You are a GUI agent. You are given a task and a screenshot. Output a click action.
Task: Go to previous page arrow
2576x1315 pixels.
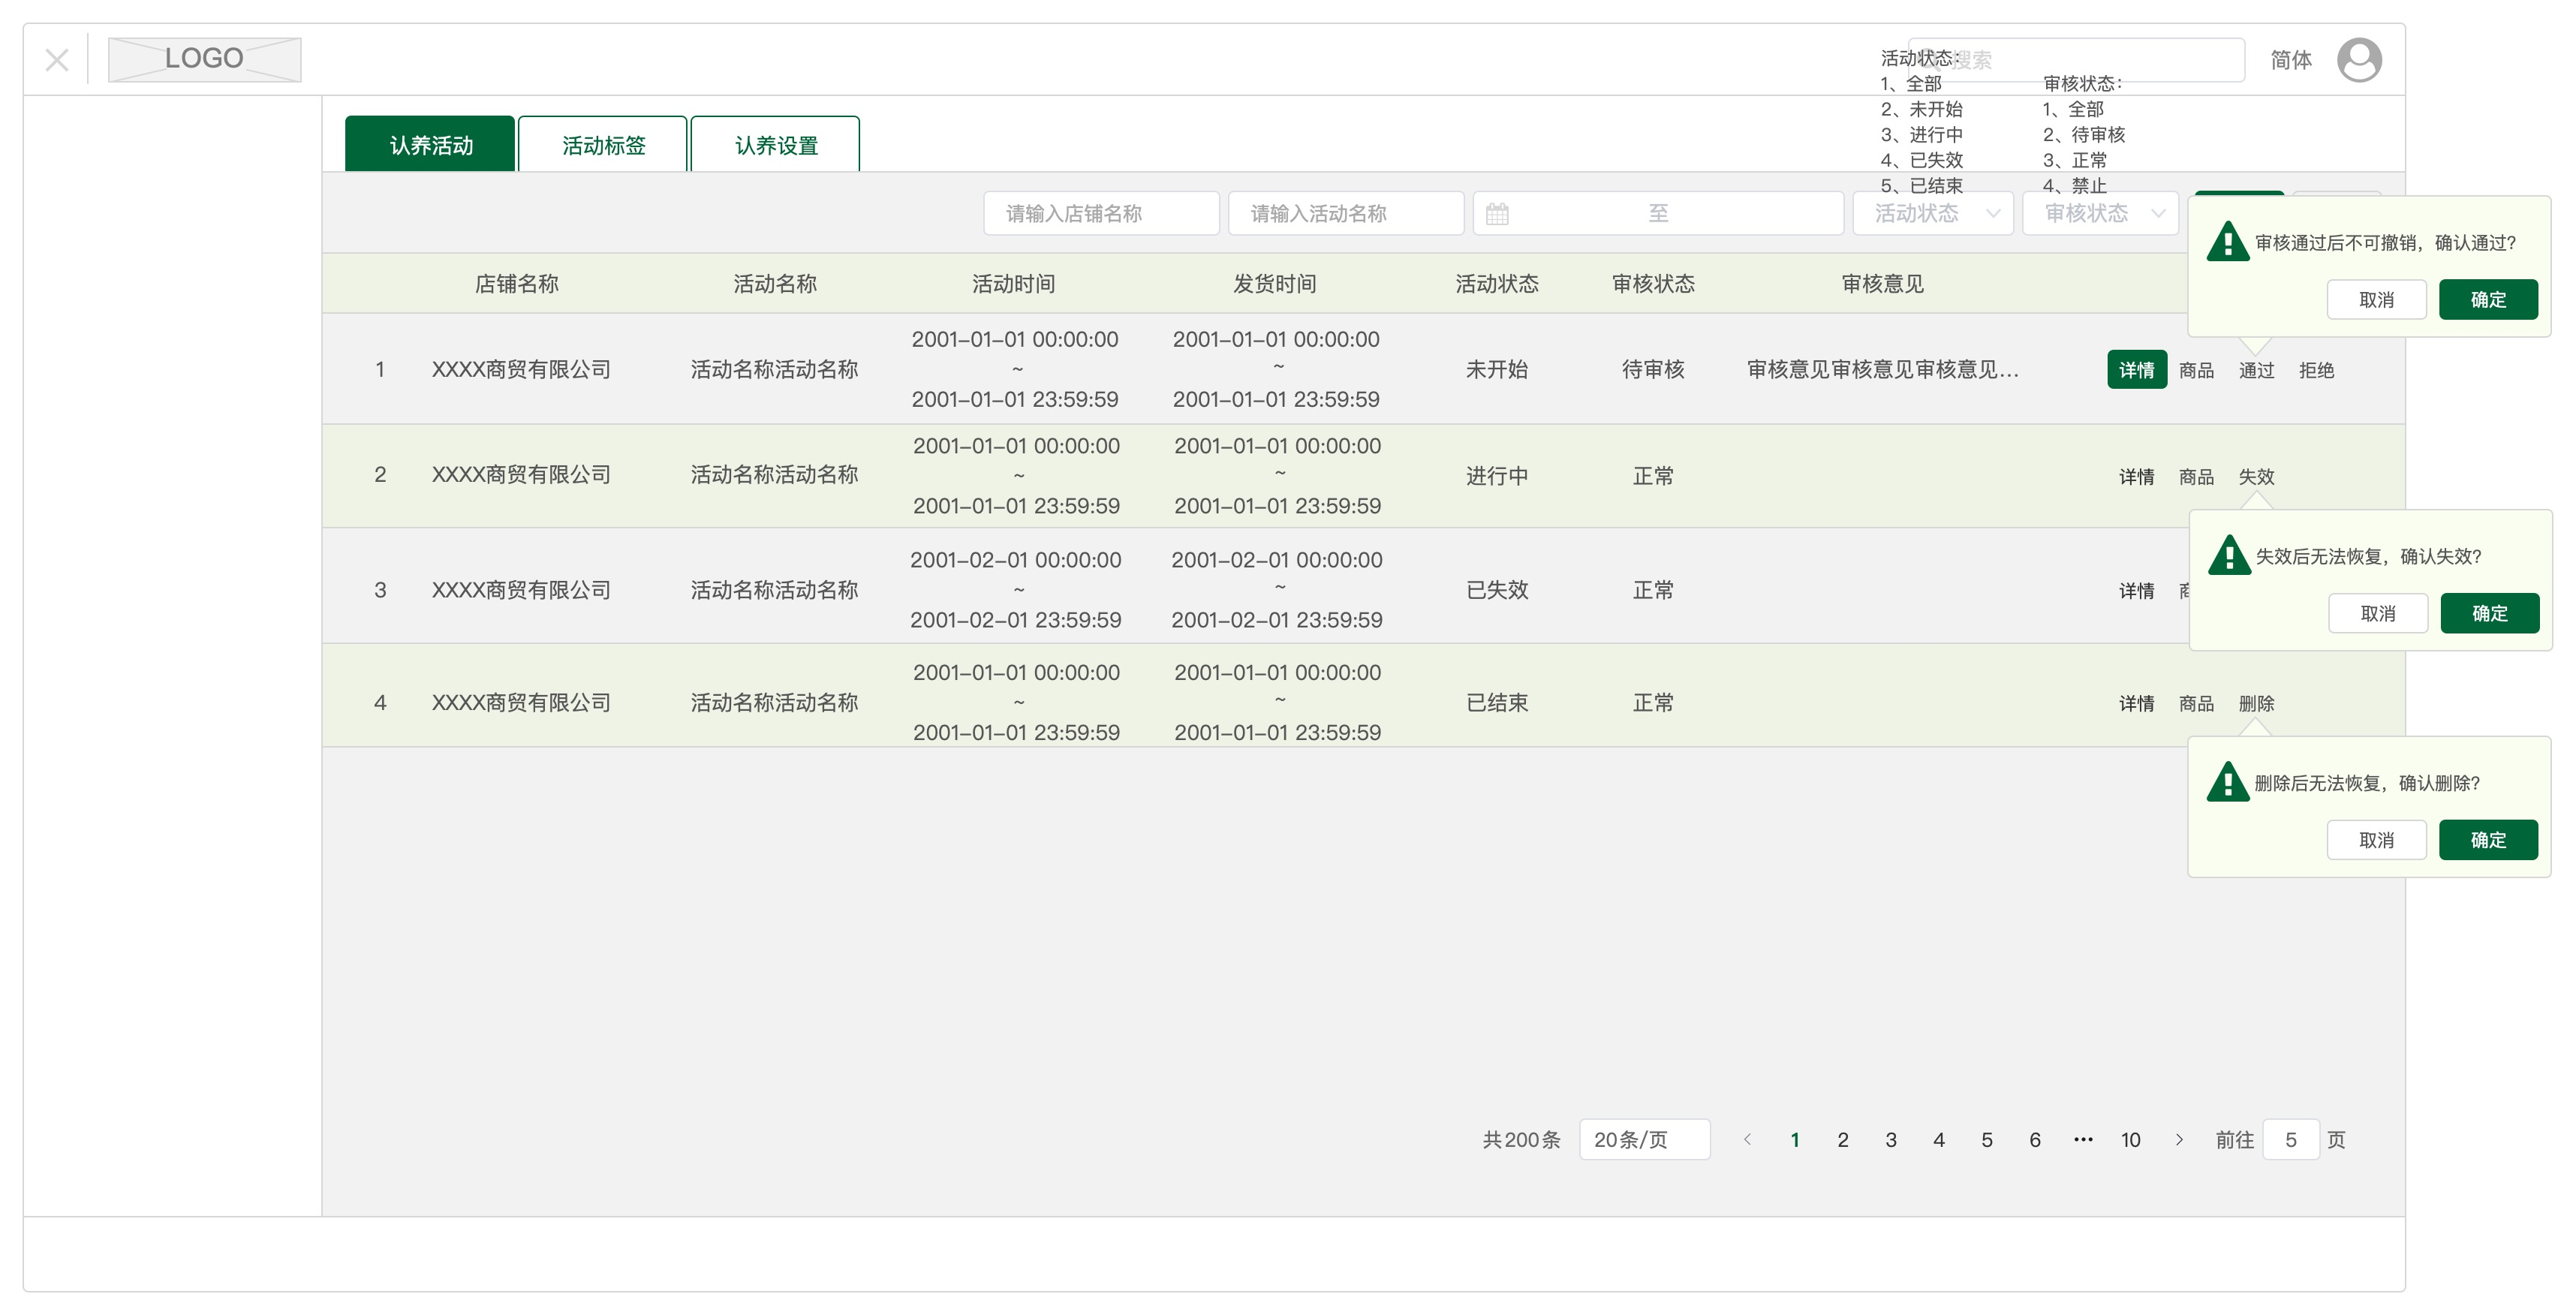pos(1747,1140)
